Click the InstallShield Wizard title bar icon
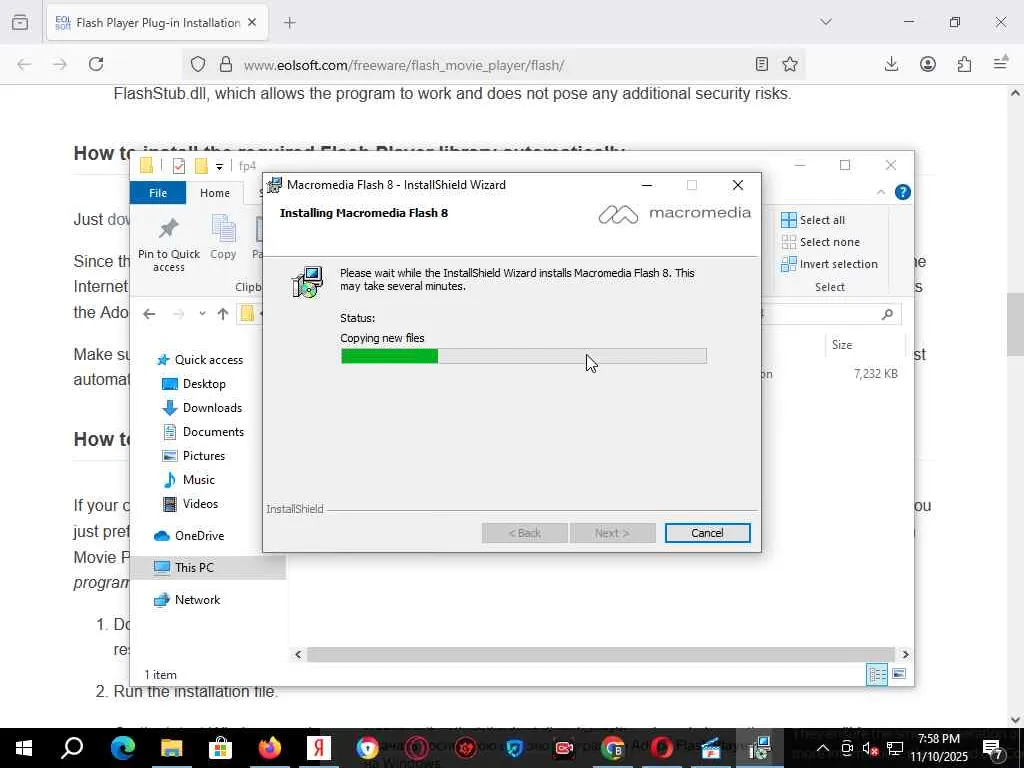 pyautogui.click(x=275, y=185)
